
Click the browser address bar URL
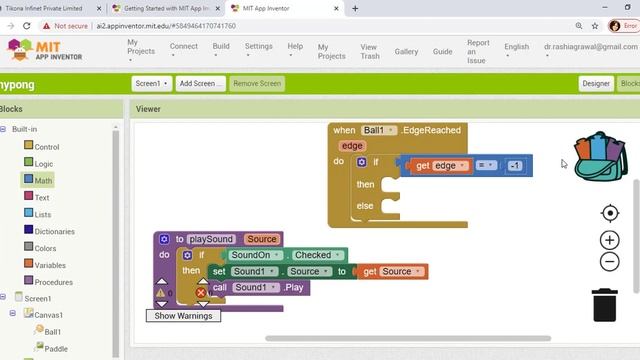(166, 26)
